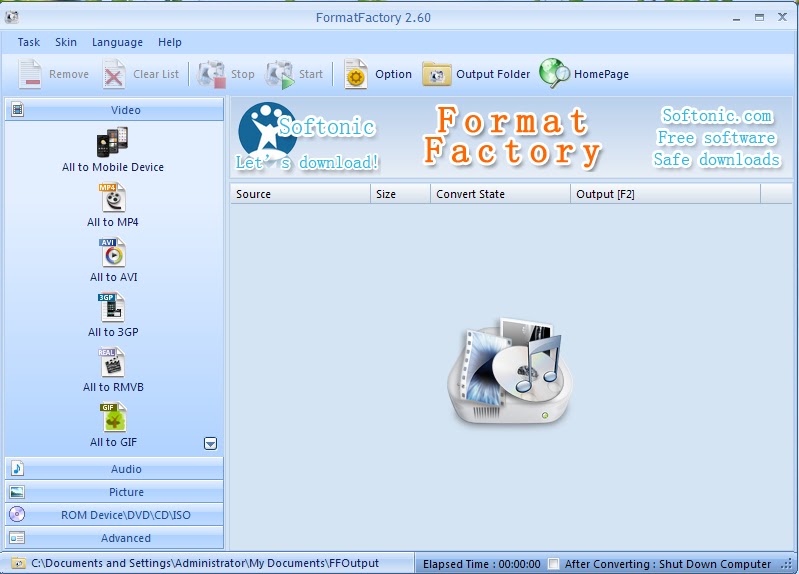799x574 pixels.
Task: Select the All to GIF icon
Action: (x=113, y=418)
